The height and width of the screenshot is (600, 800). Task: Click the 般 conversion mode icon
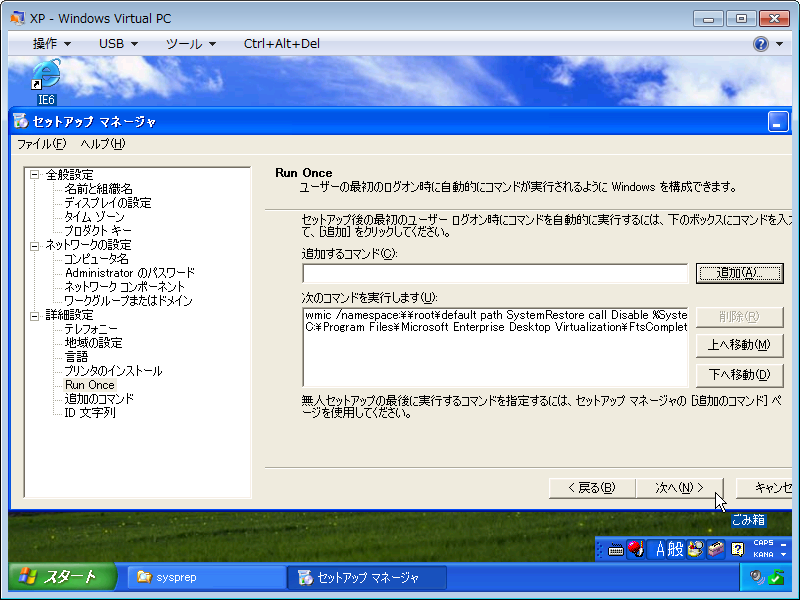point(676,549)
